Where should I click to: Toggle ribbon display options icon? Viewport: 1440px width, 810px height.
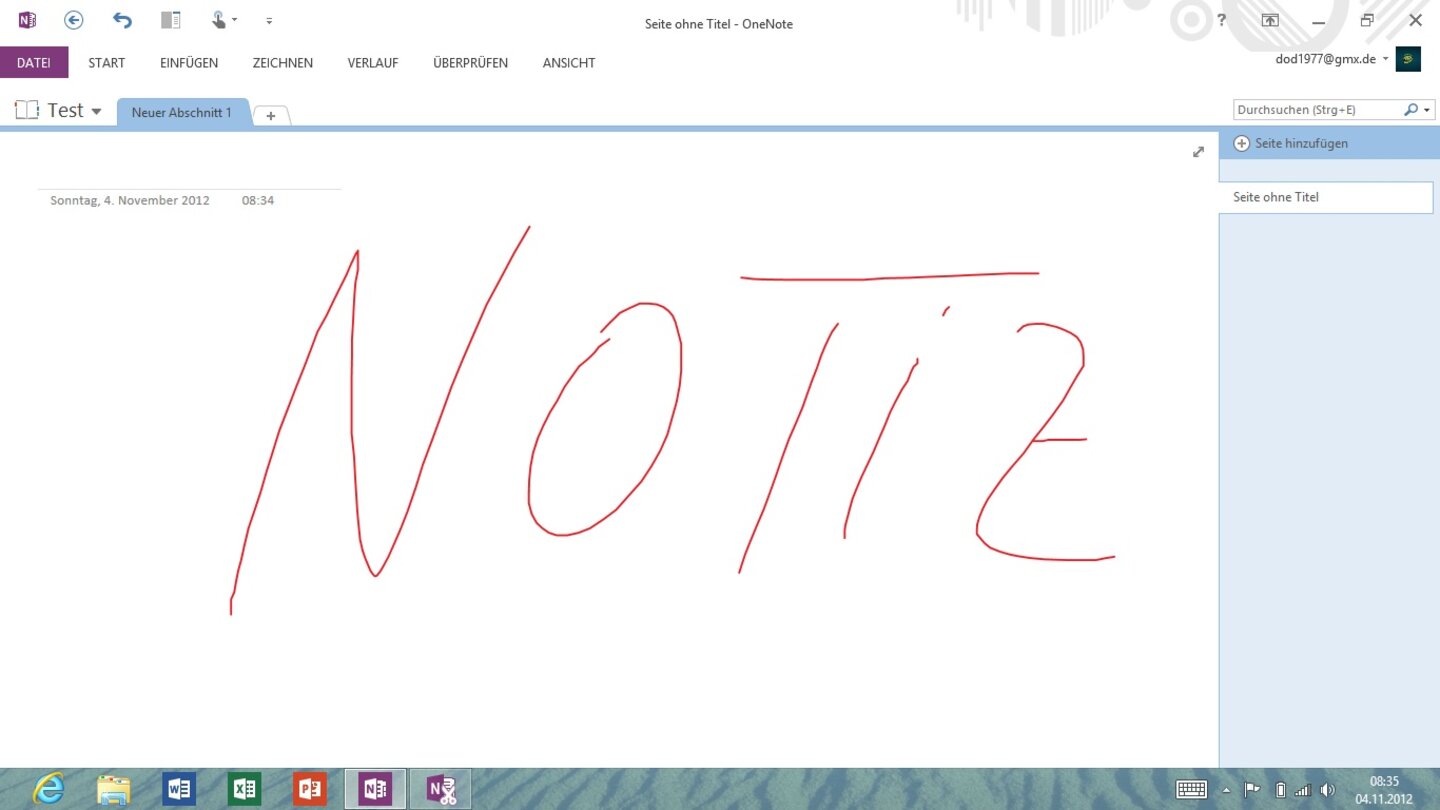[1270, 20]
